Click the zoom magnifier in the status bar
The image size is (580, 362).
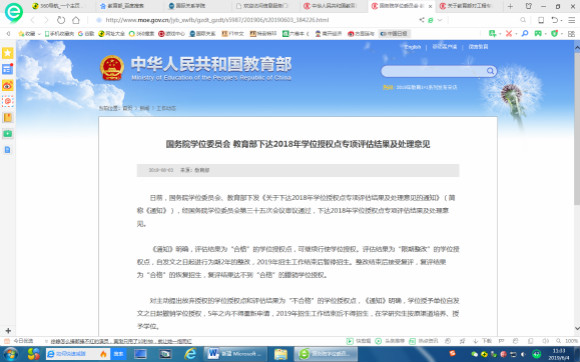tap(559, 341)
